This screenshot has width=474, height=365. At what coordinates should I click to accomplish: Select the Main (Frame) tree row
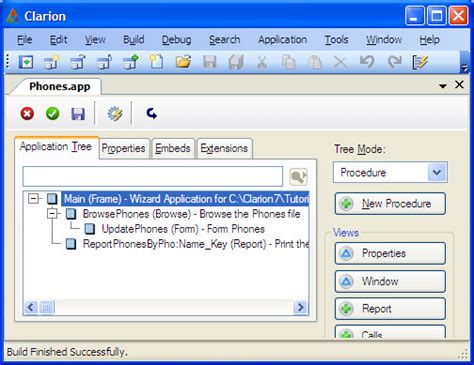(186, 199)
